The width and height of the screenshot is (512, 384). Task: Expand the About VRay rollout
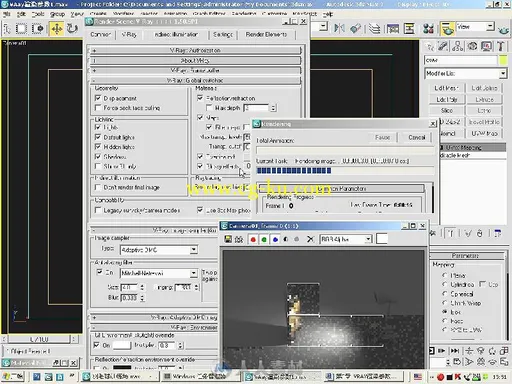coord(195,60)
